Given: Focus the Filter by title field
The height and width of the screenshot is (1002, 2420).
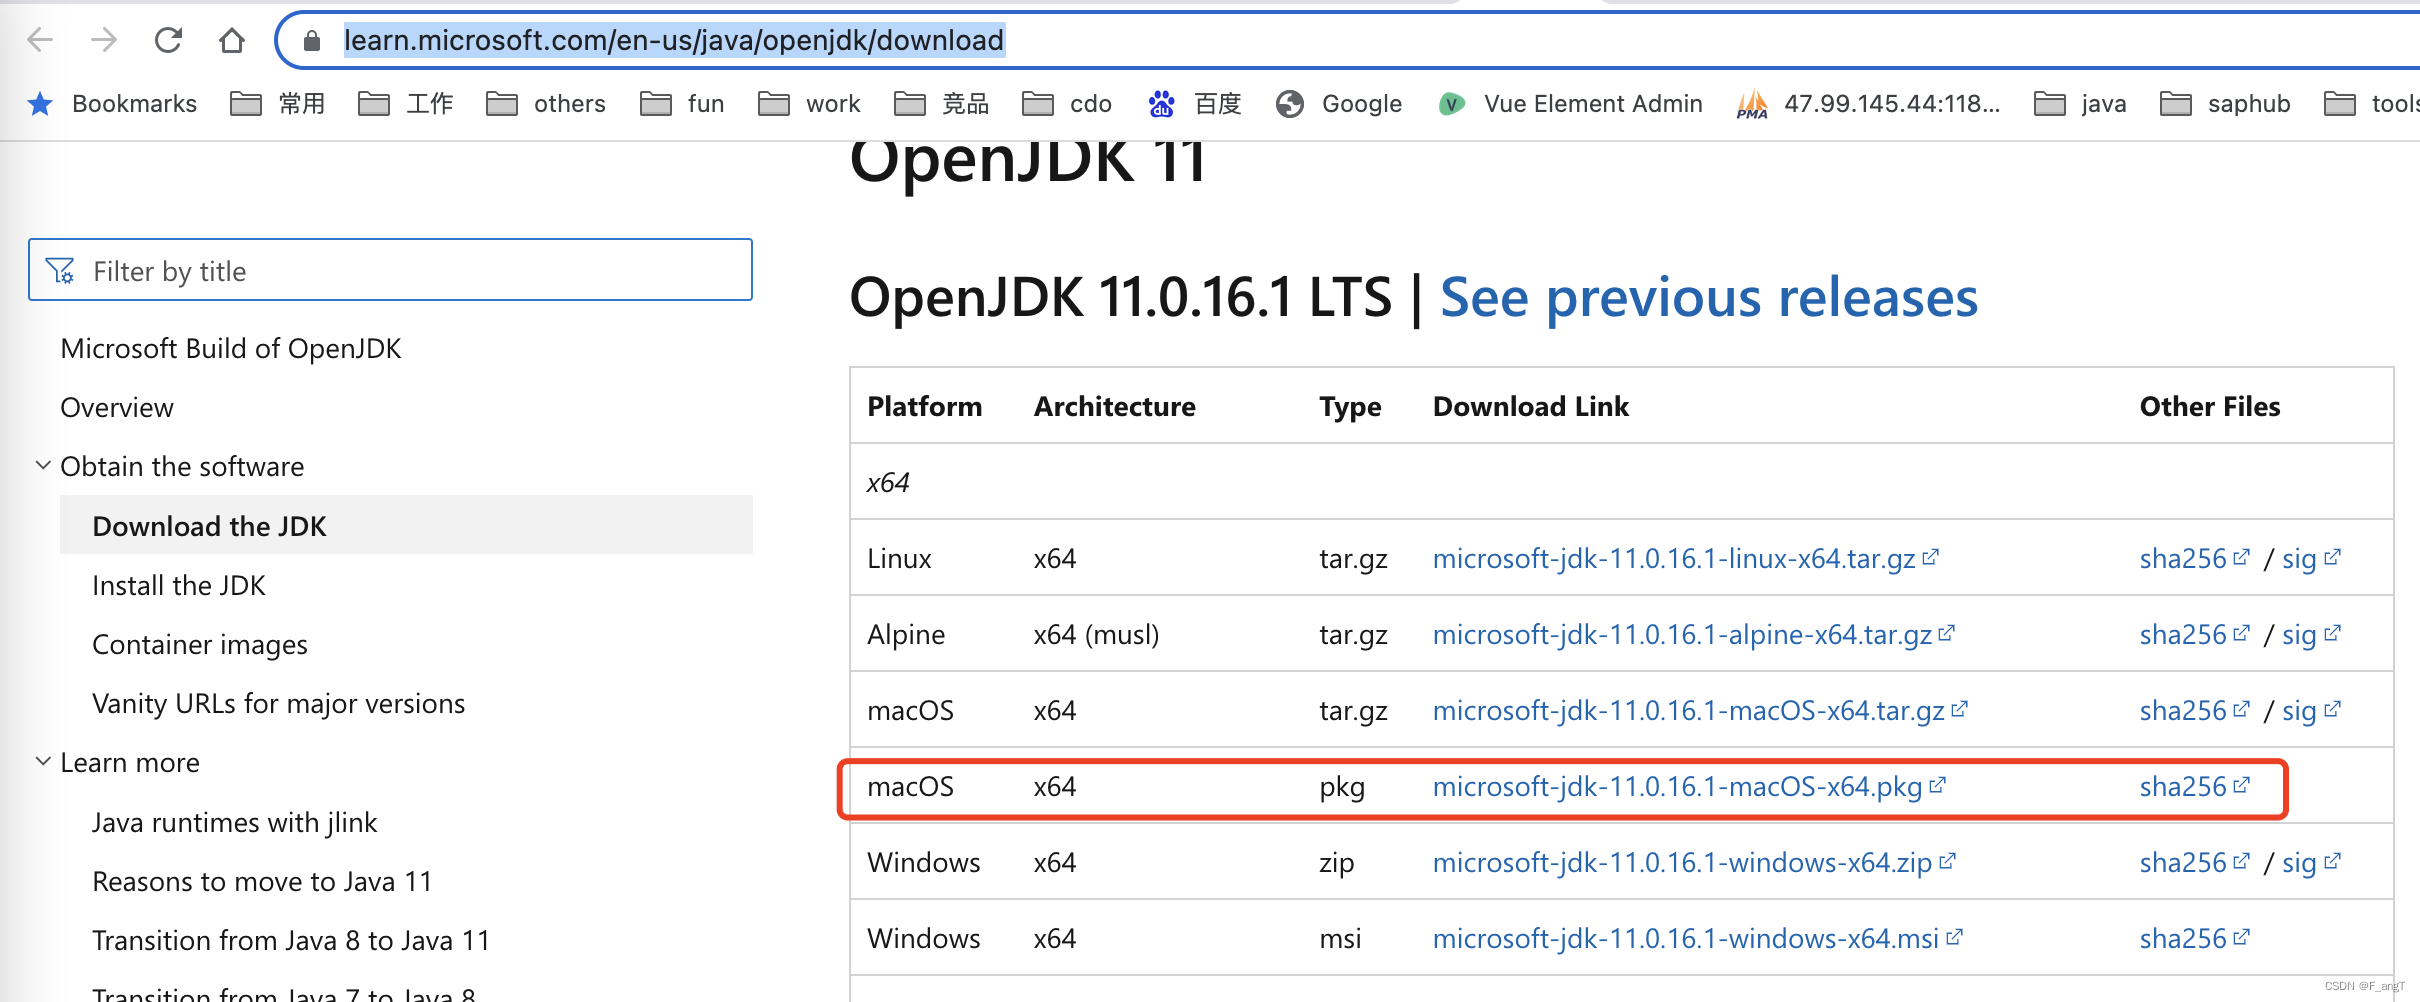Looking at the screenshot, I should click(390, 270).
